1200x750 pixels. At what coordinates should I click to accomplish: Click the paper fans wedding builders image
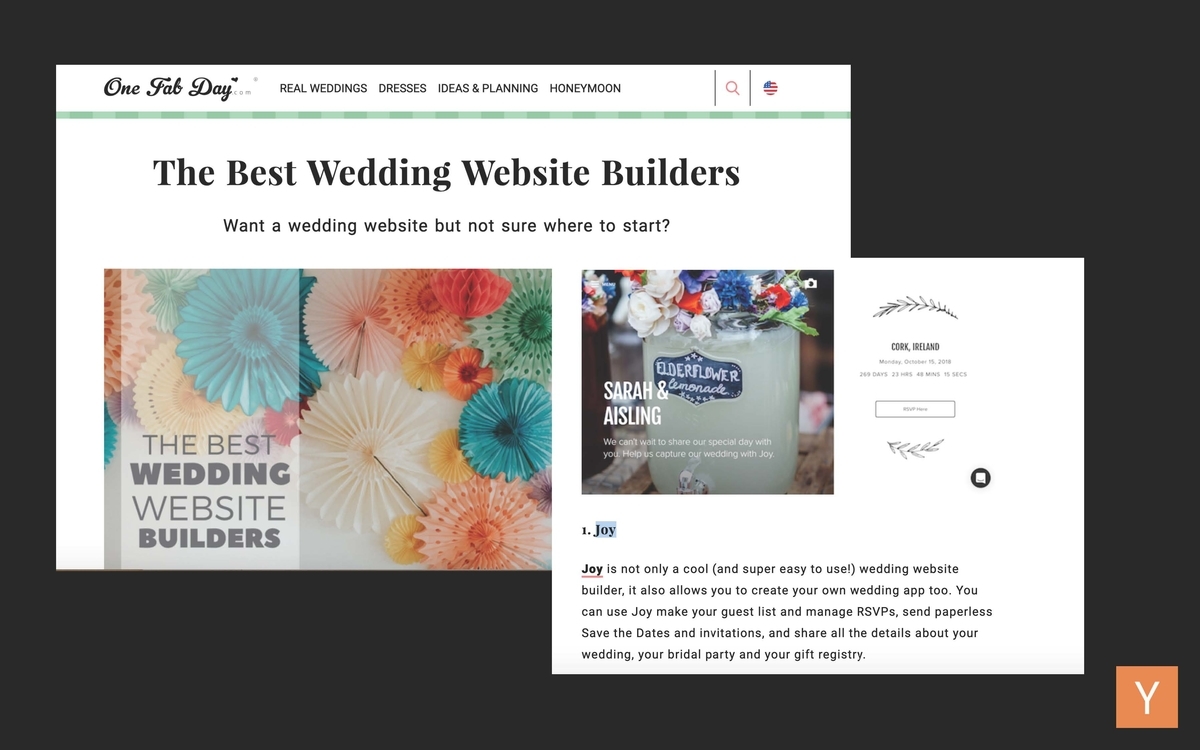pyautogui.click(x=327, y=419)
